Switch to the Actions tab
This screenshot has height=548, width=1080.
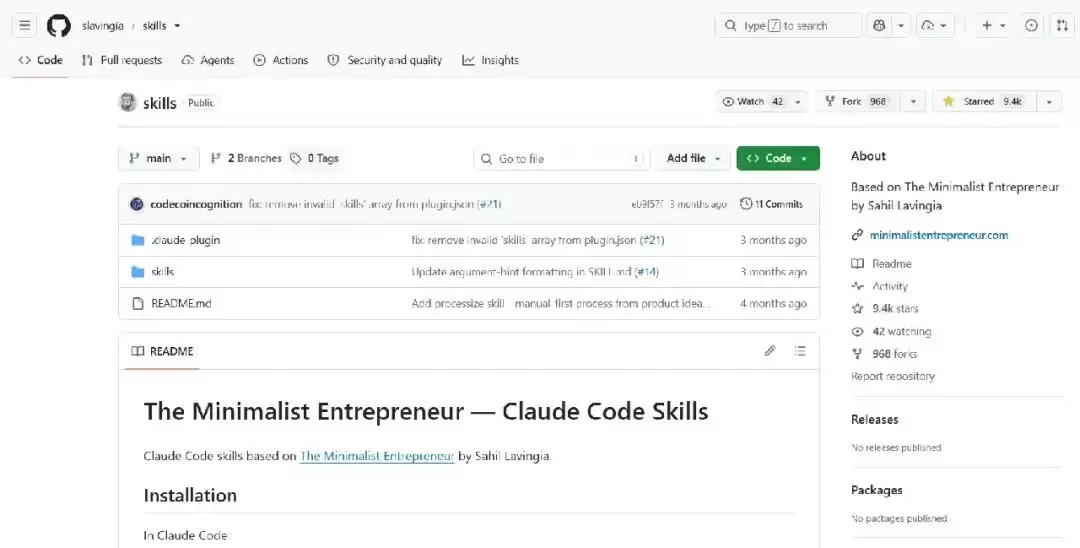point(280,60)
